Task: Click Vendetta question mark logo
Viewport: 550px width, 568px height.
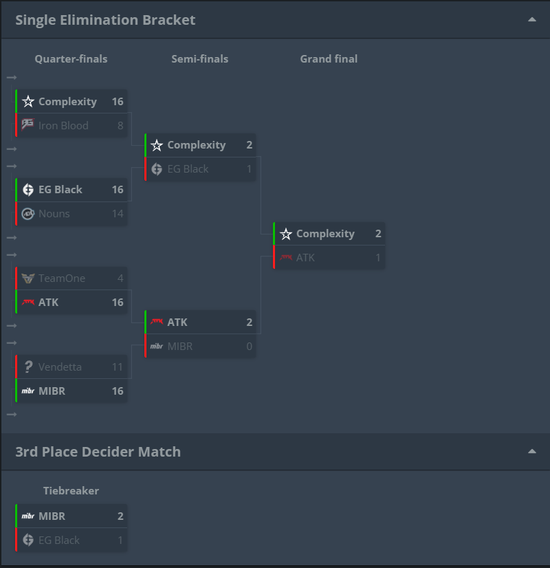Action: coord(28,367)
